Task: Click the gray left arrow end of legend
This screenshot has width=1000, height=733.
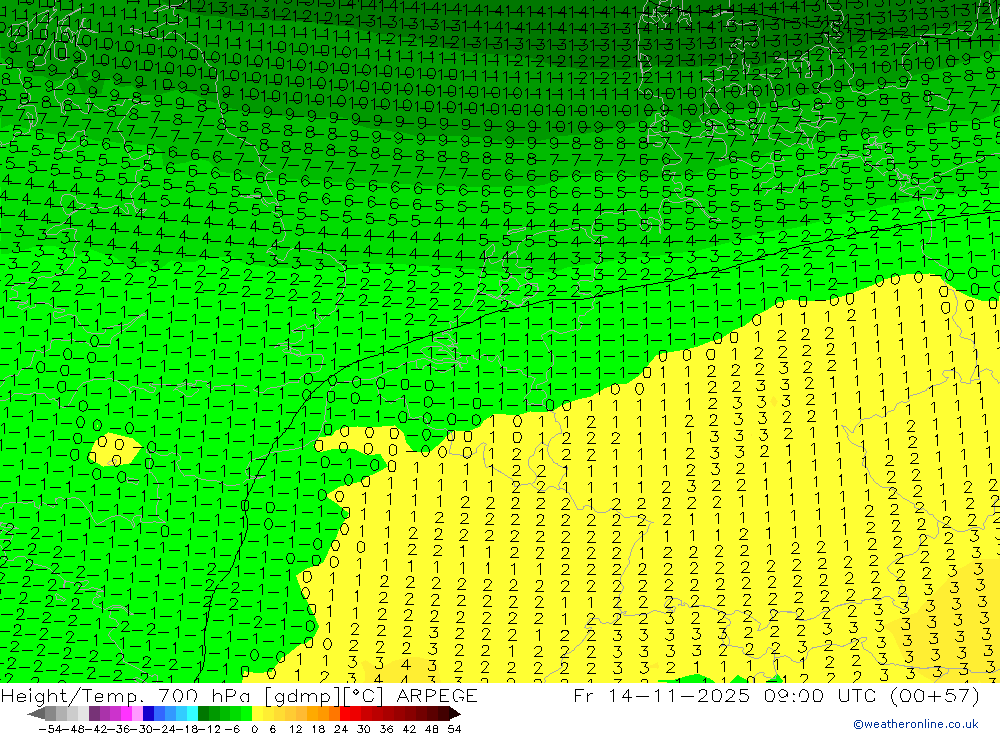Action: point(36,714)
